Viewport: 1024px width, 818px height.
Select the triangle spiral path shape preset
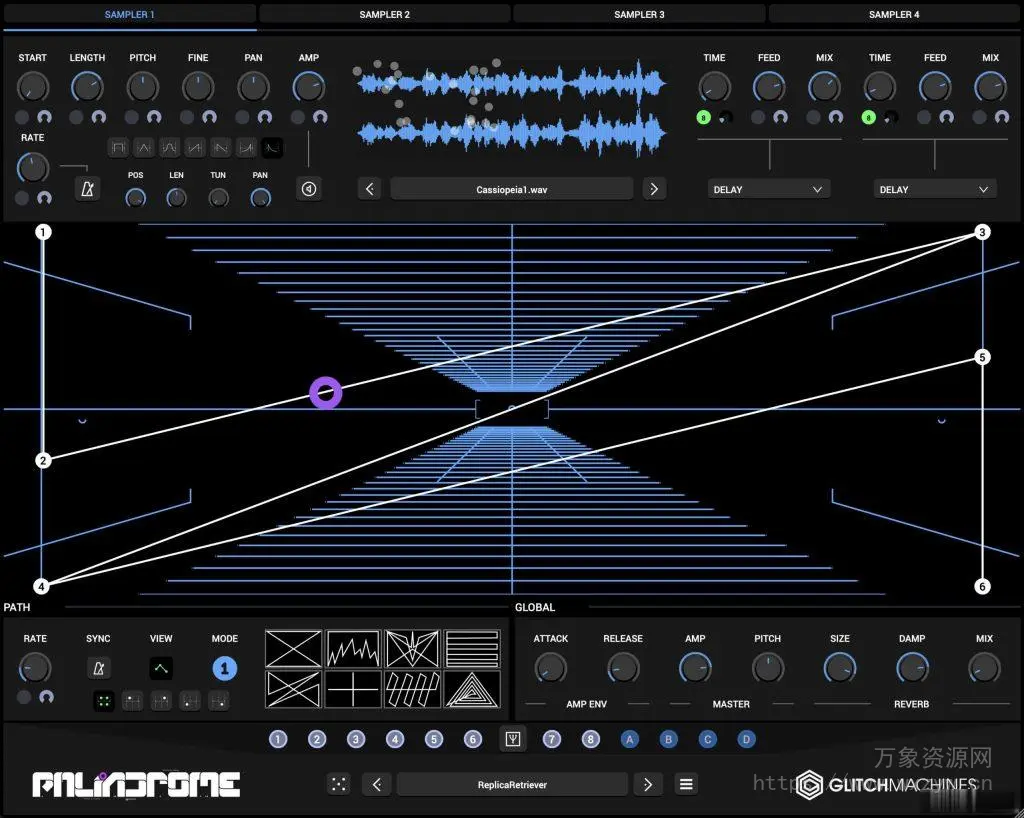[472, 690]
